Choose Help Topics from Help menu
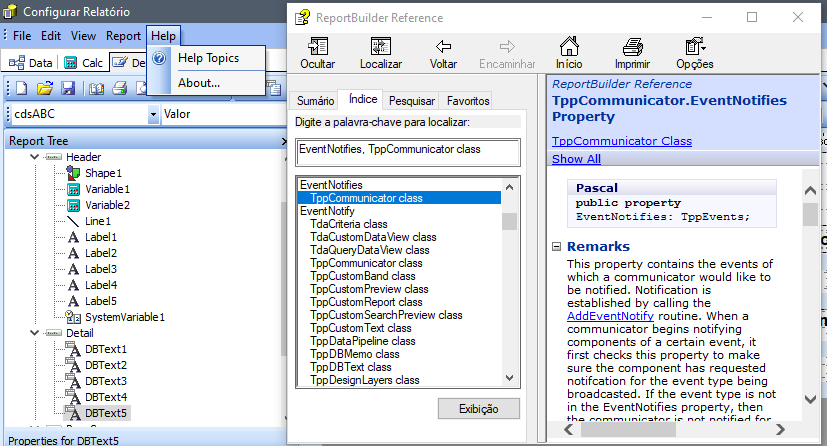Screen dimensions: 827x446 (x=208, y=58)
